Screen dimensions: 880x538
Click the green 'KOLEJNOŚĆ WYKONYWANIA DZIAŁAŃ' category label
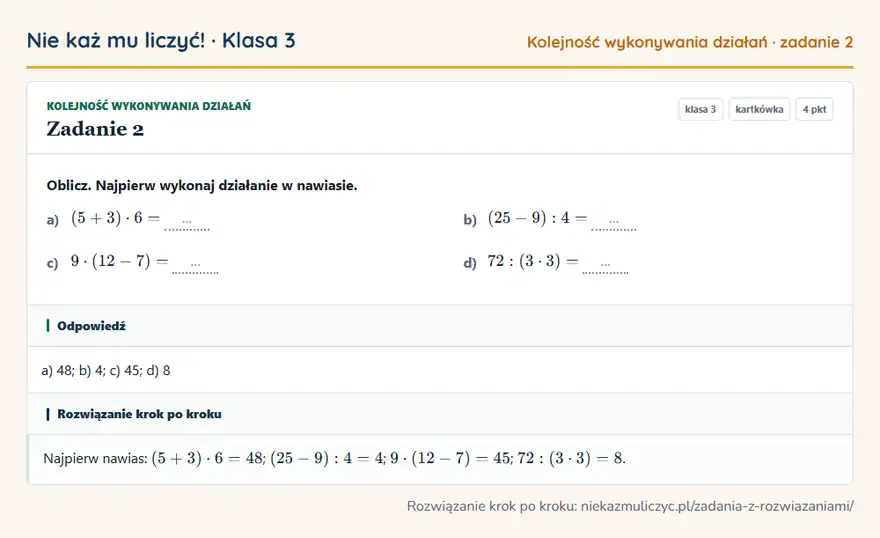(149, 106)
